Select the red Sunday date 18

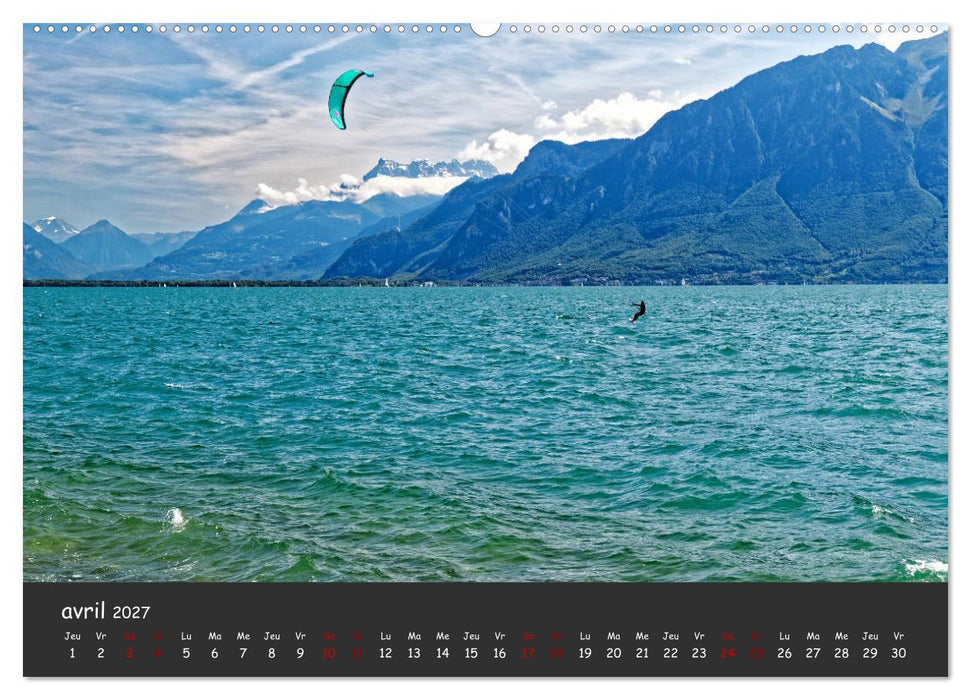coord(557,653)
